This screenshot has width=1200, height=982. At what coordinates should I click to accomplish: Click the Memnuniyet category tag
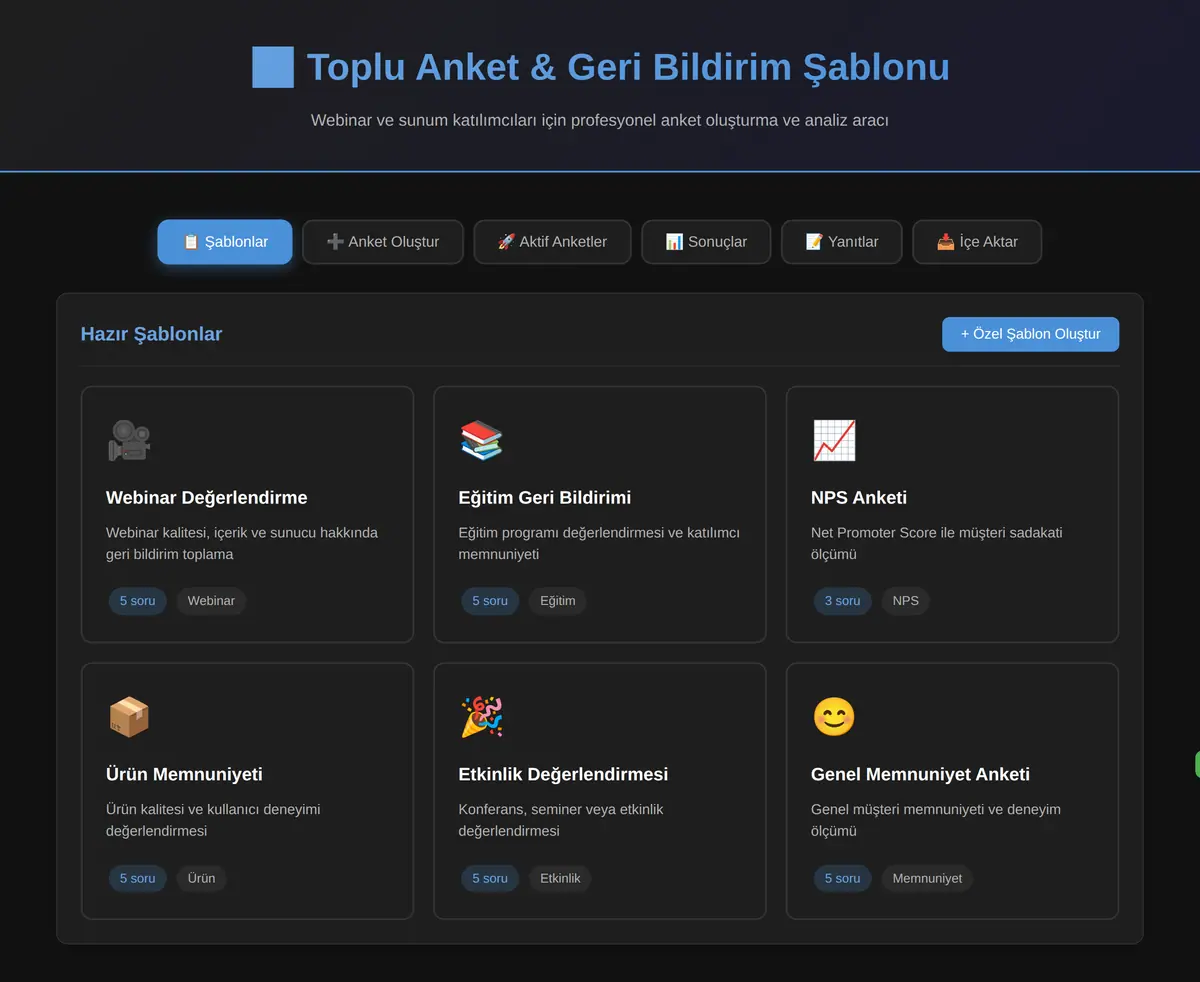pos(927,878)
